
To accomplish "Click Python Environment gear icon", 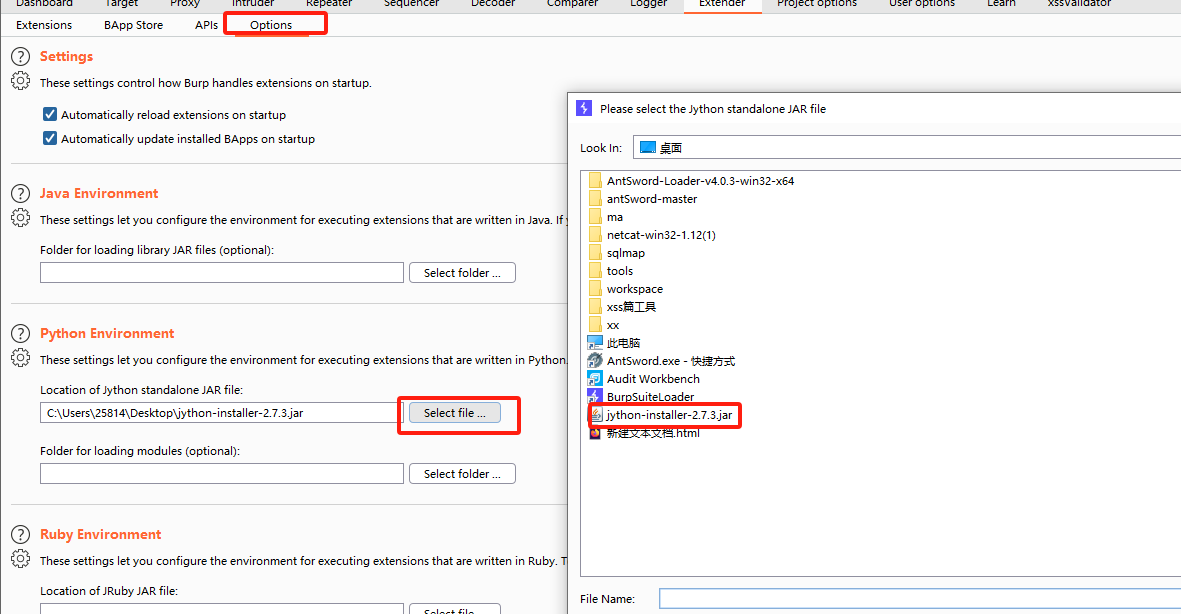I will coord(20,358).
